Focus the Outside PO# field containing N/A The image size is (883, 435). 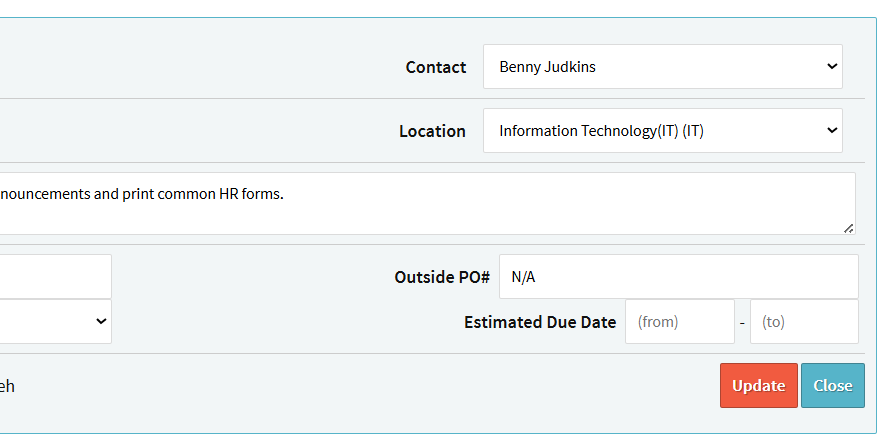[x=678, y=277]
